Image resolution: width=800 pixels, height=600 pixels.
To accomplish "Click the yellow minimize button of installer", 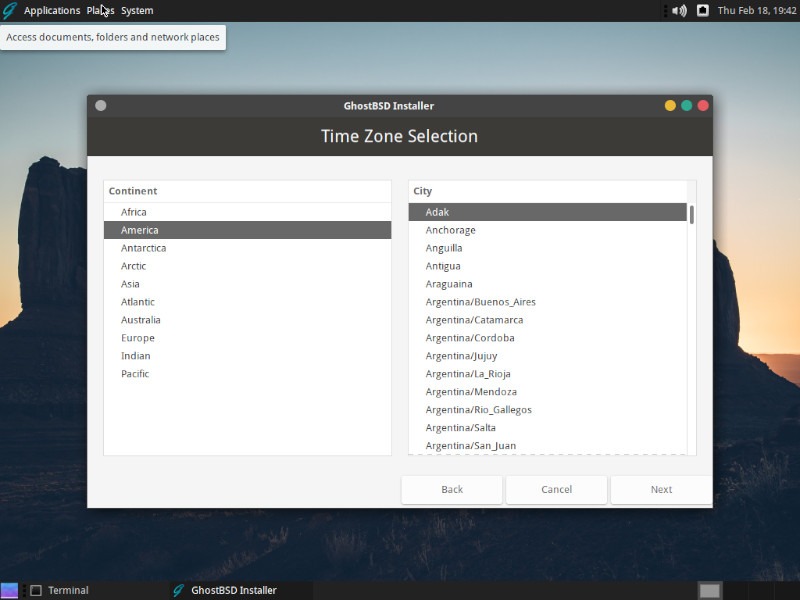I will coord(670,105).
